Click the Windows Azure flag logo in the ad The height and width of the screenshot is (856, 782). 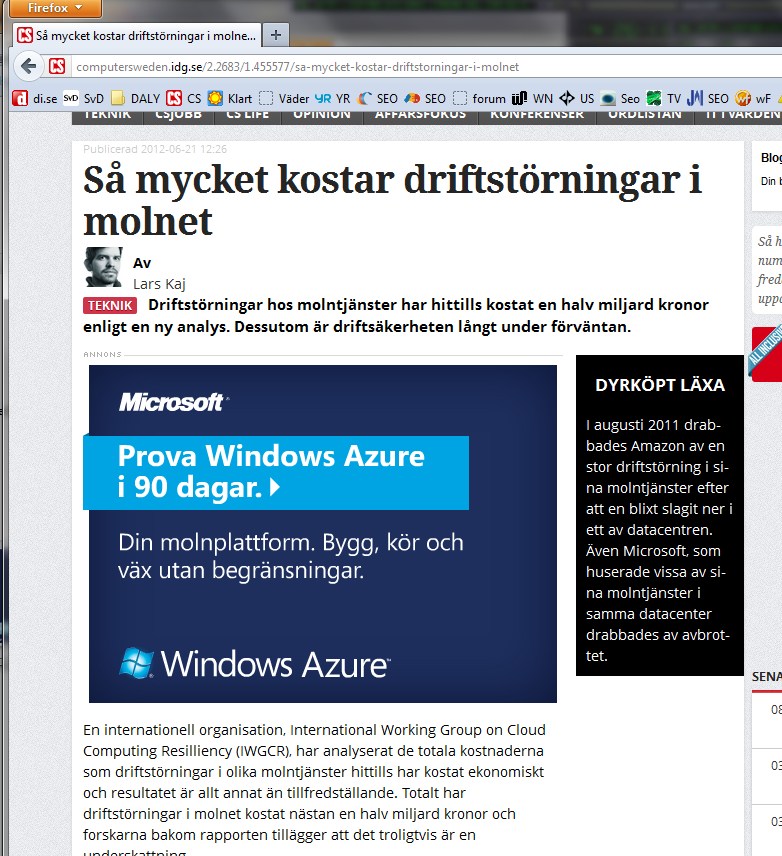pos(136,663)
